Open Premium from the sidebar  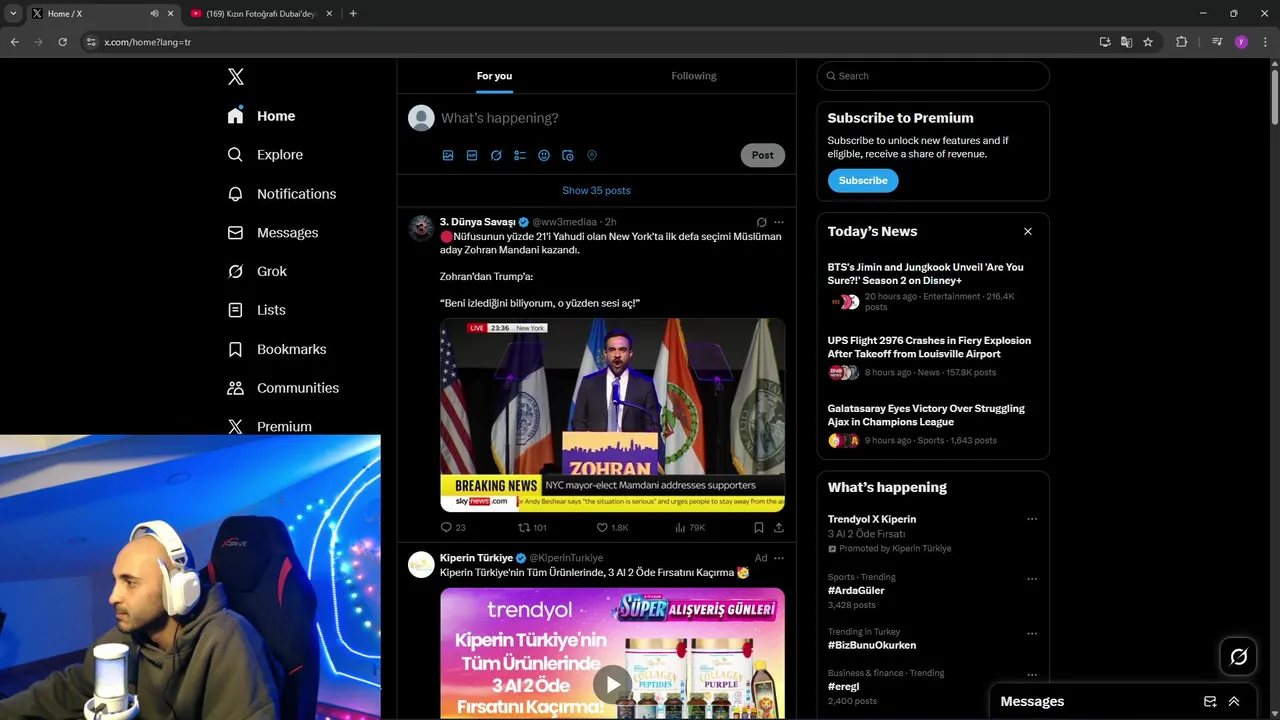click(x=269, y=426)
